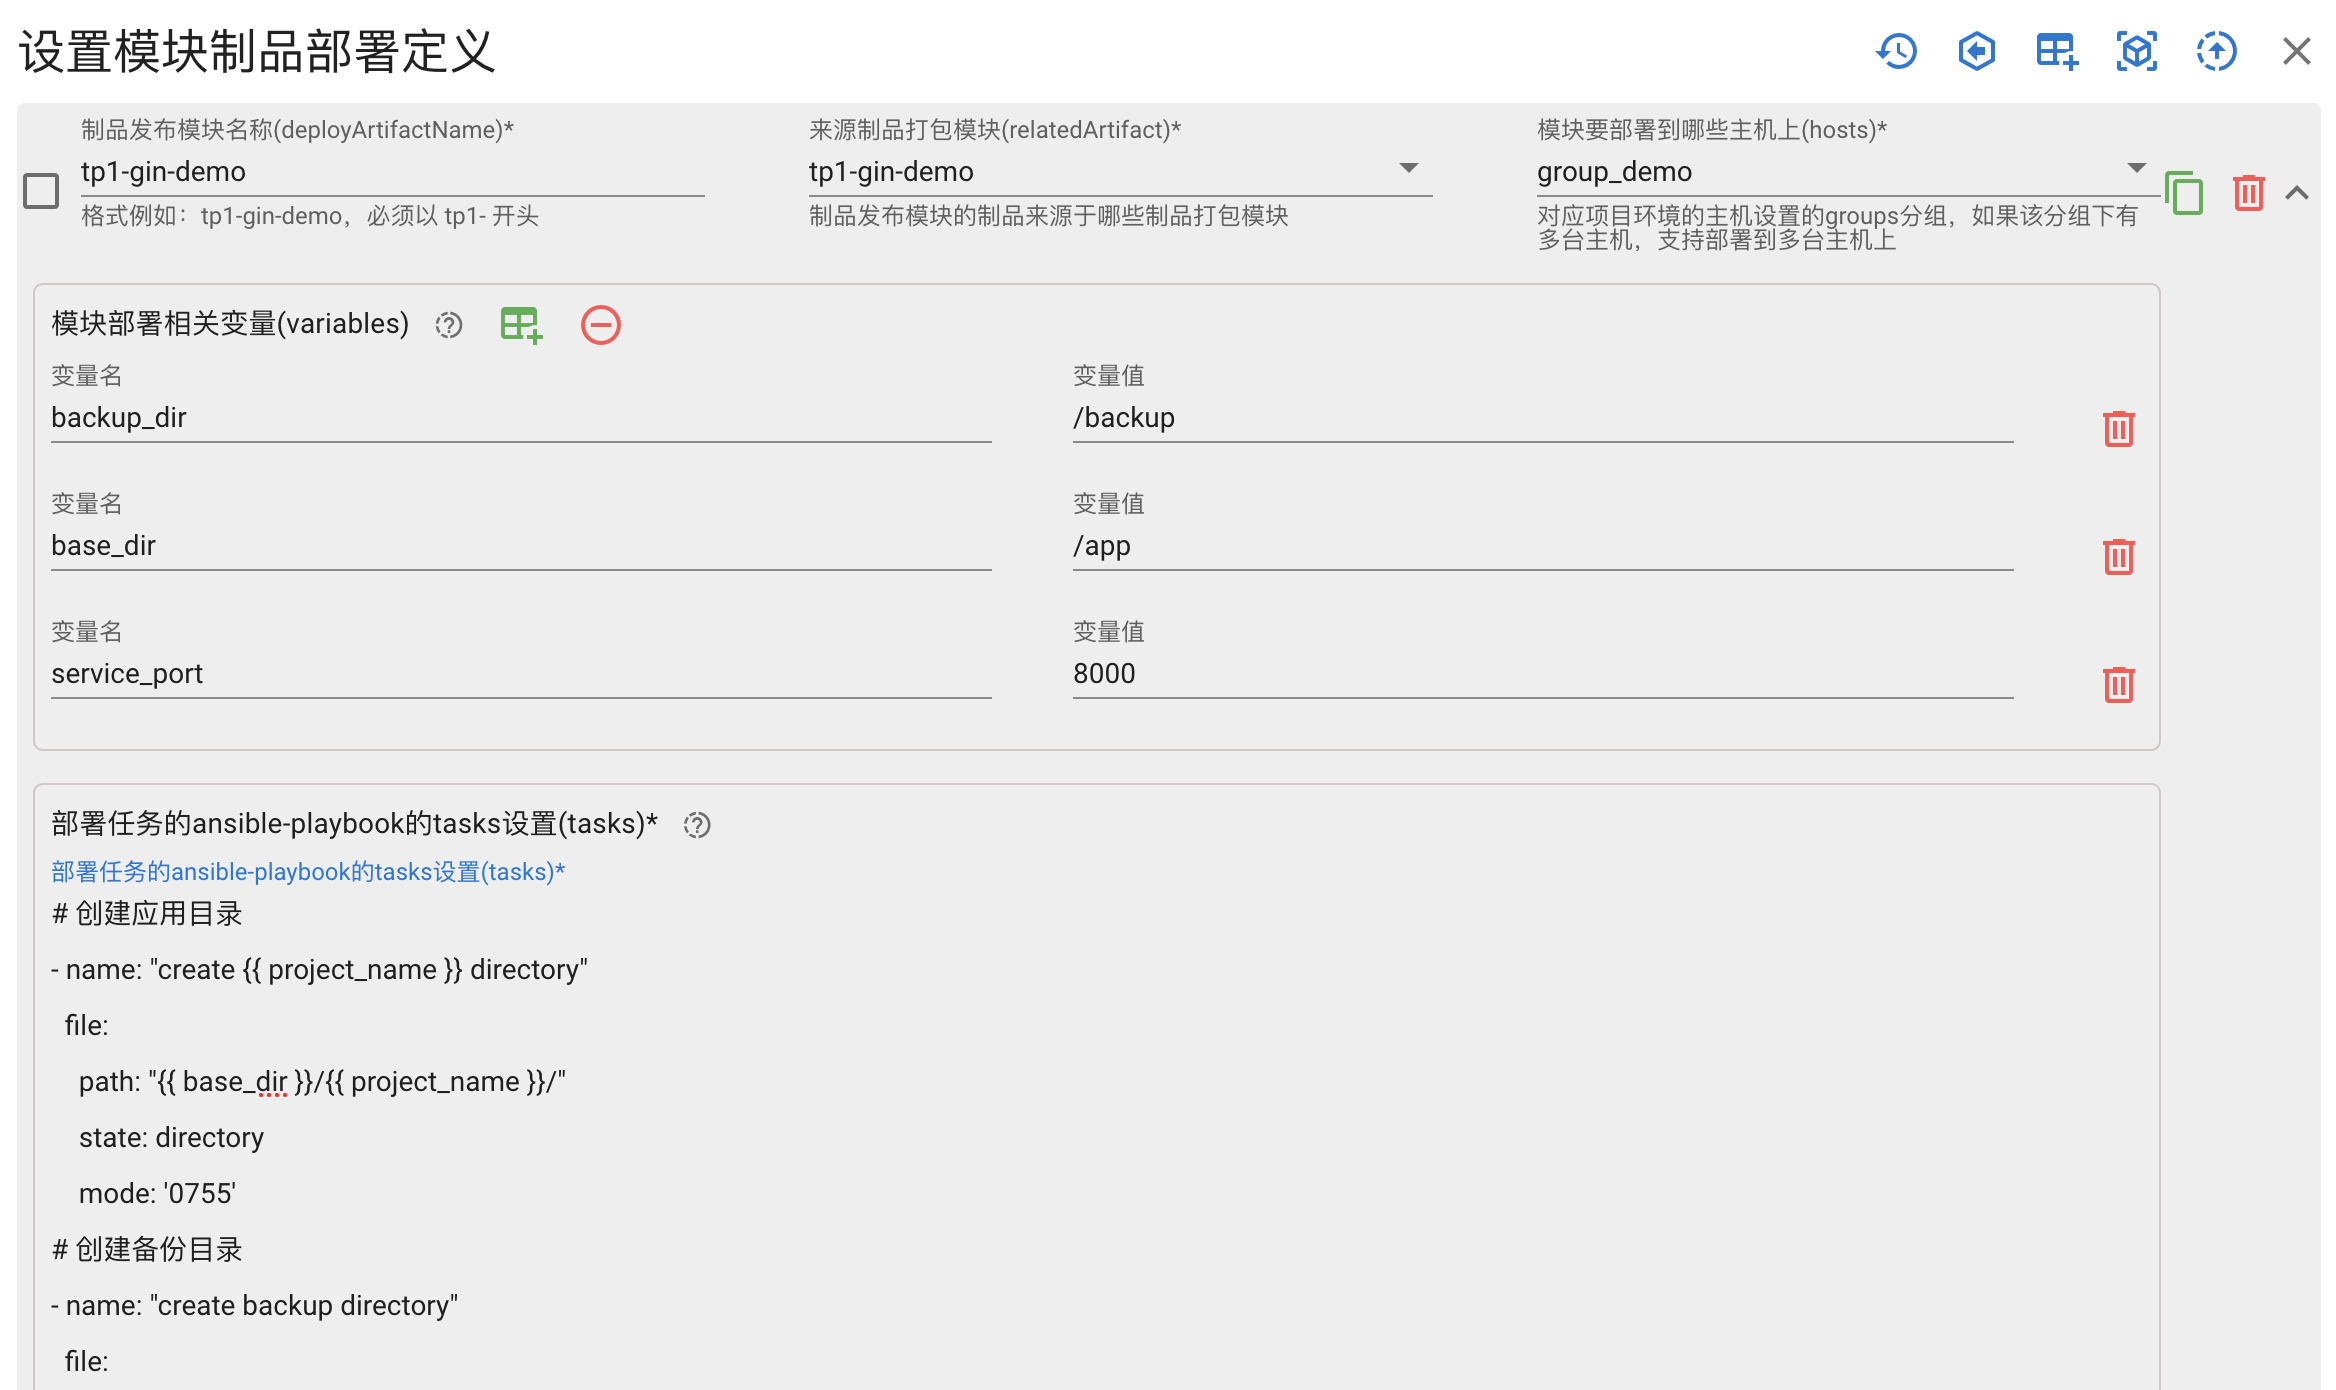Delete the backup_dir variable row

tap(2119, 428)
